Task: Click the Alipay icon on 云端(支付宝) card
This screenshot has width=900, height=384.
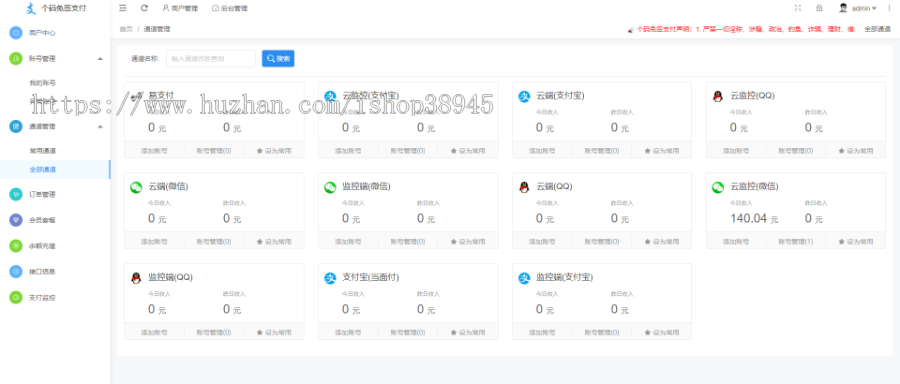Action: [524, 96]
